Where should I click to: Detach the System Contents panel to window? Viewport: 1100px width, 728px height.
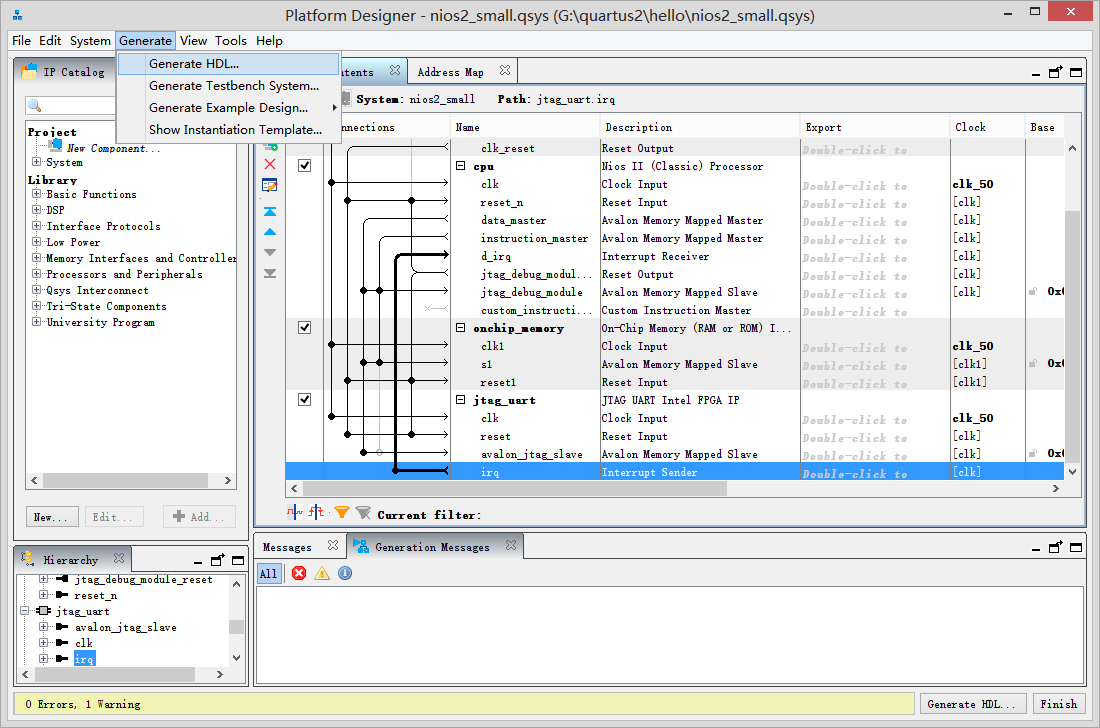point(1056,72)
